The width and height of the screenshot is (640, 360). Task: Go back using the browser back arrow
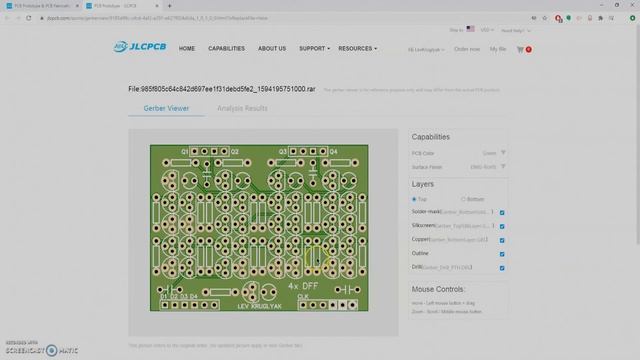pyautogui.click(x=7, y=18)
